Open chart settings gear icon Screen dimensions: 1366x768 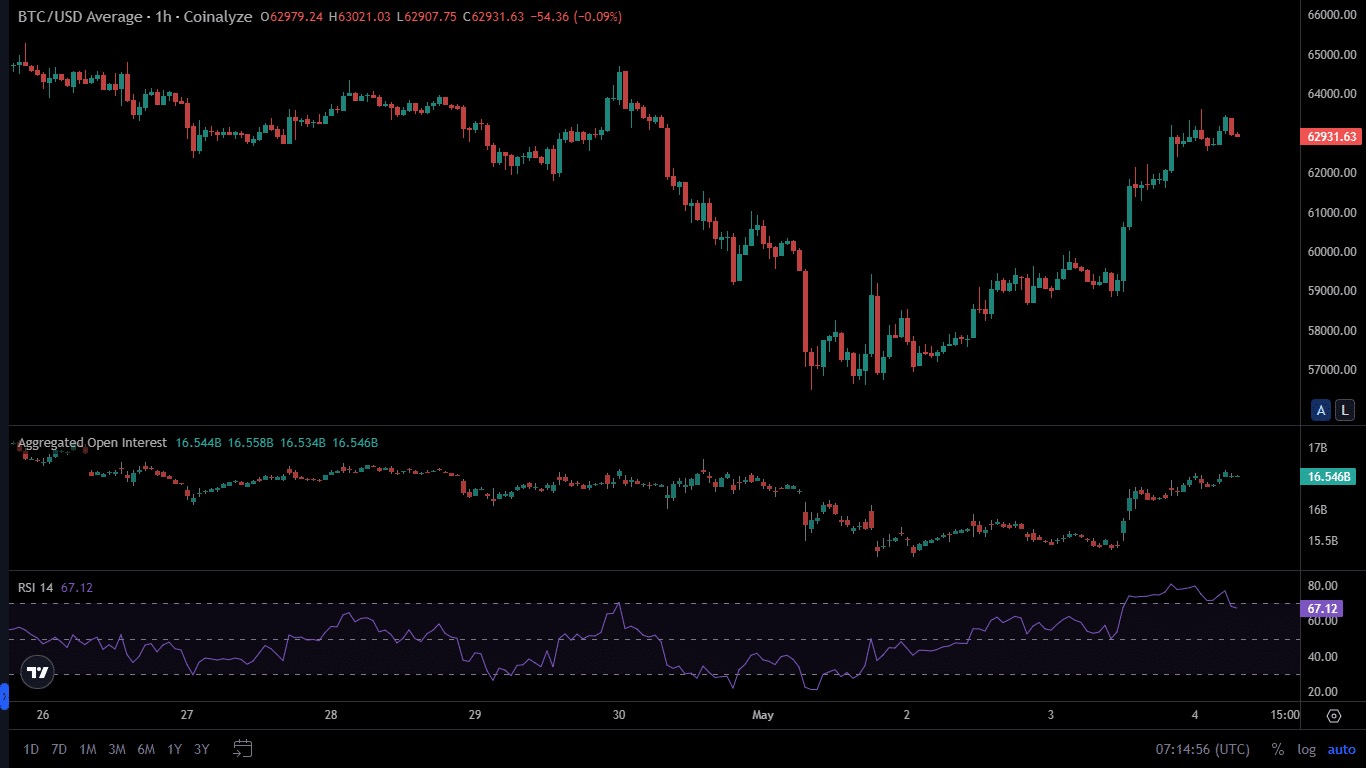point(1334,716)
